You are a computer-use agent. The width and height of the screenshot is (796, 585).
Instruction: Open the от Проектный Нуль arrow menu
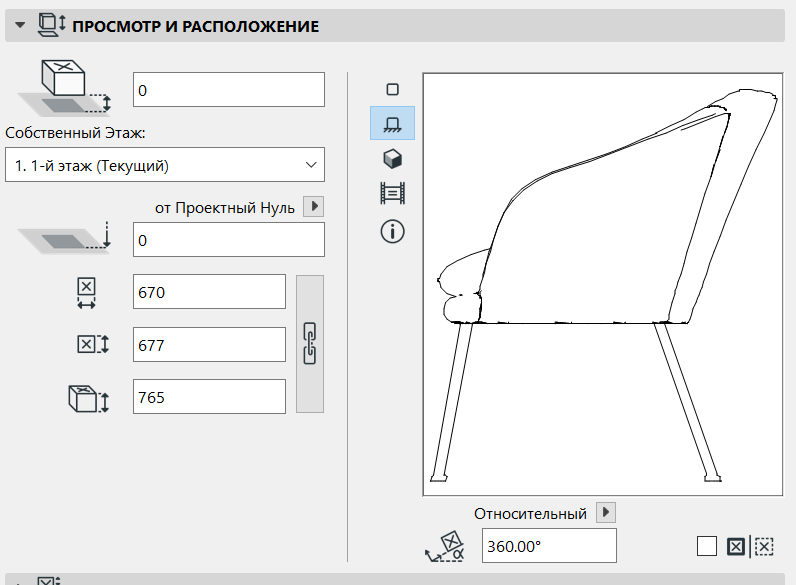[314, 207]
